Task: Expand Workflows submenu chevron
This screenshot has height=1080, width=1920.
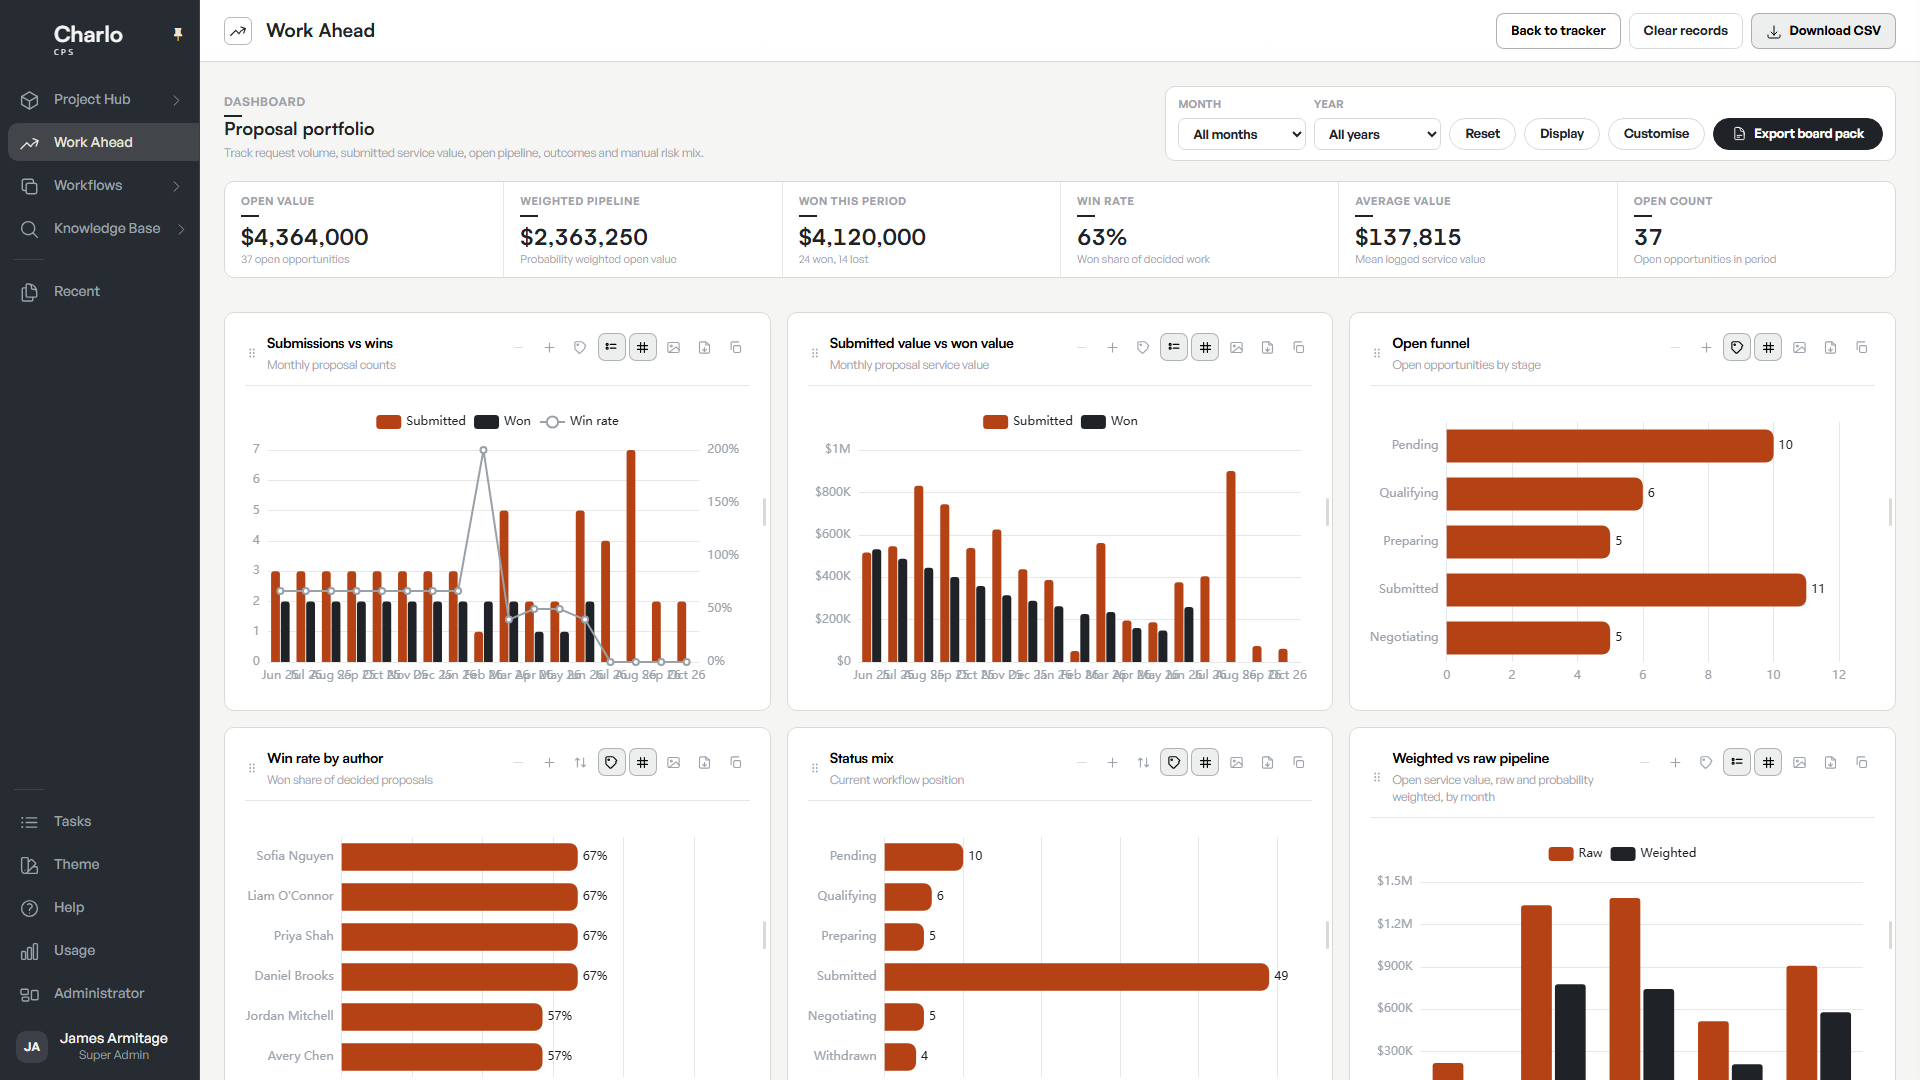Action: tap(176, 186)
